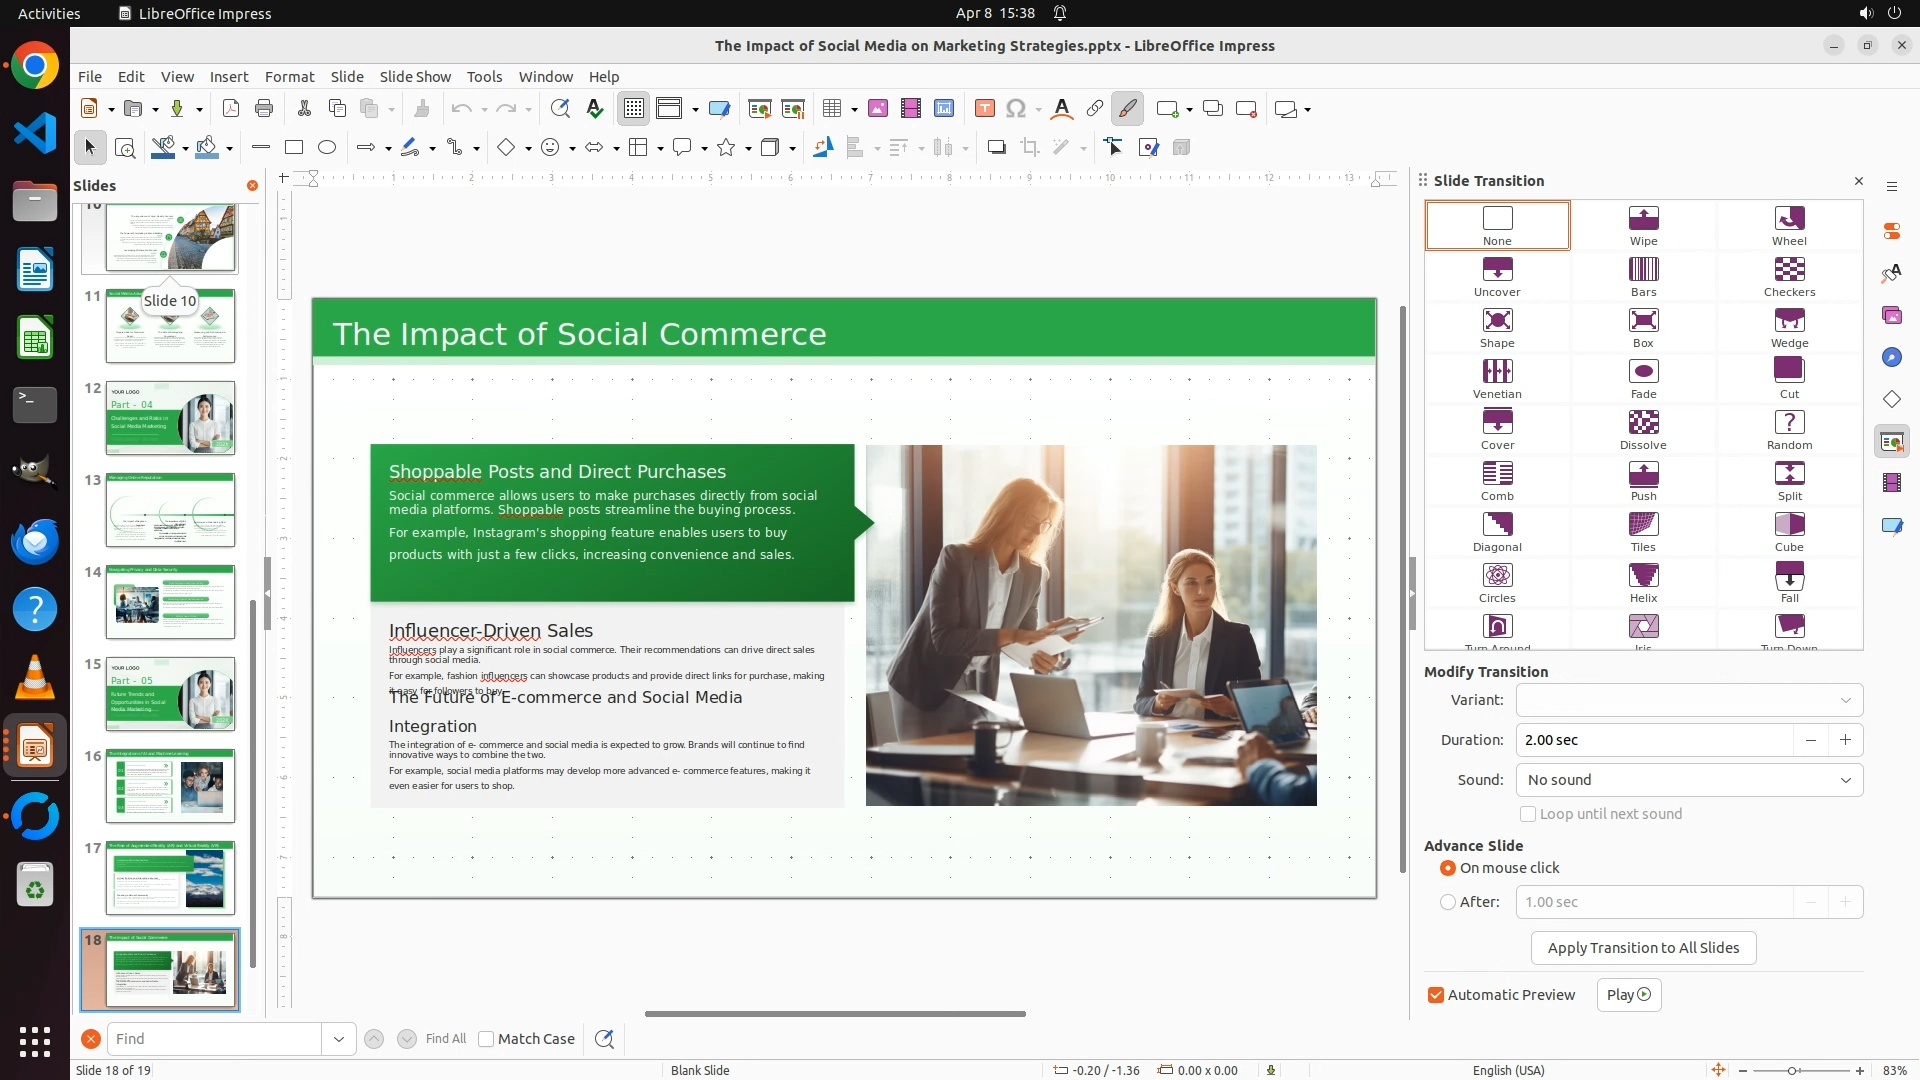
Task: Click the zoom slider in status bar
Action: tap(1792, 1070)
